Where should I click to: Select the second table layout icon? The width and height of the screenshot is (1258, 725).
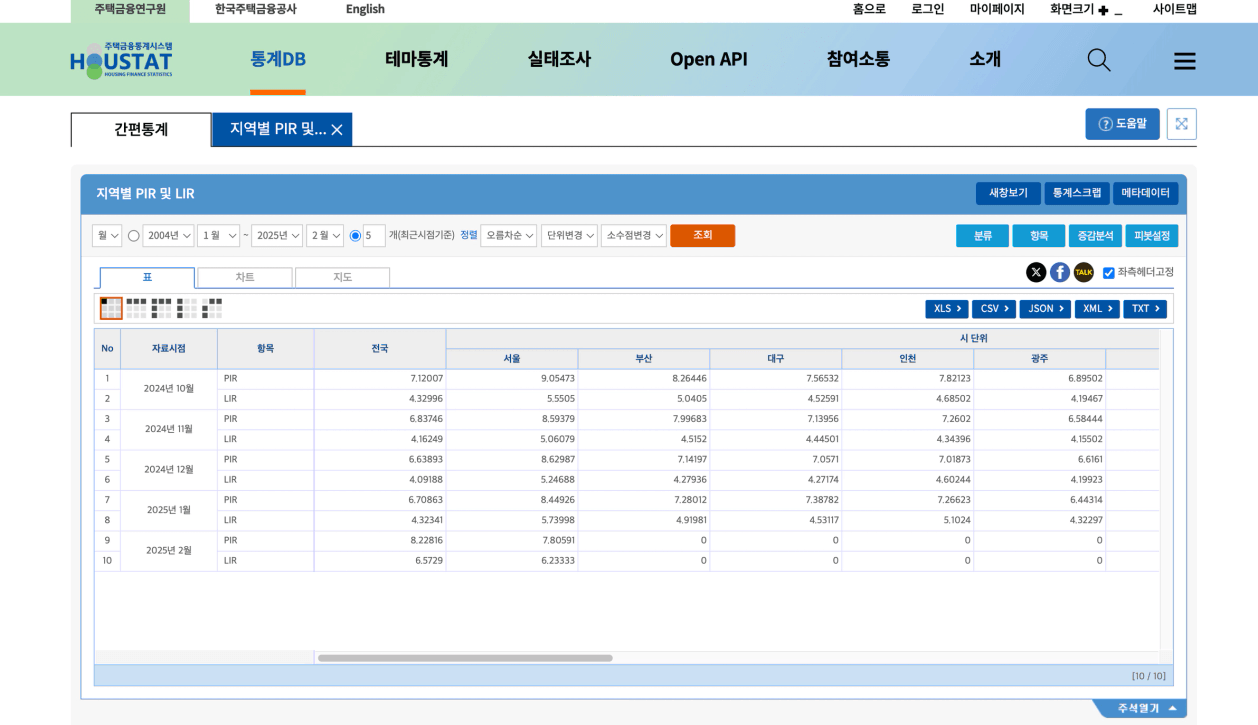[136, 308]
